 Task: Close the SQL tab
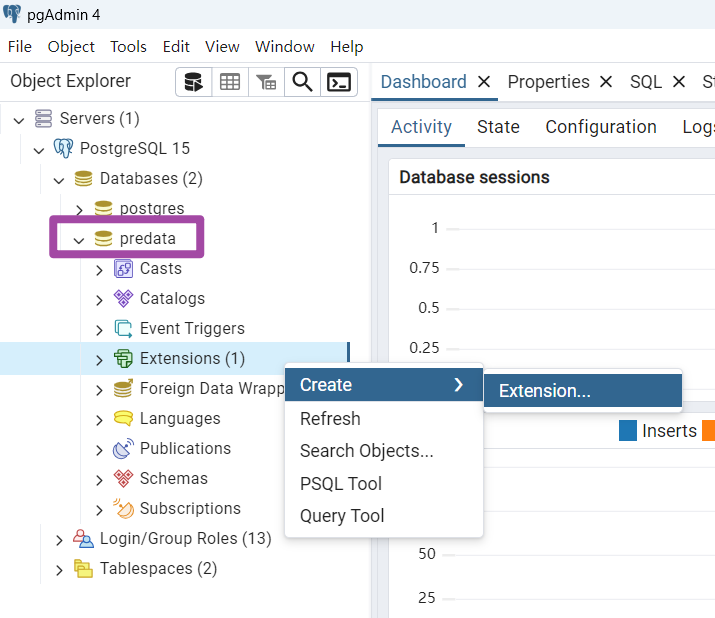tap(679, 82)
